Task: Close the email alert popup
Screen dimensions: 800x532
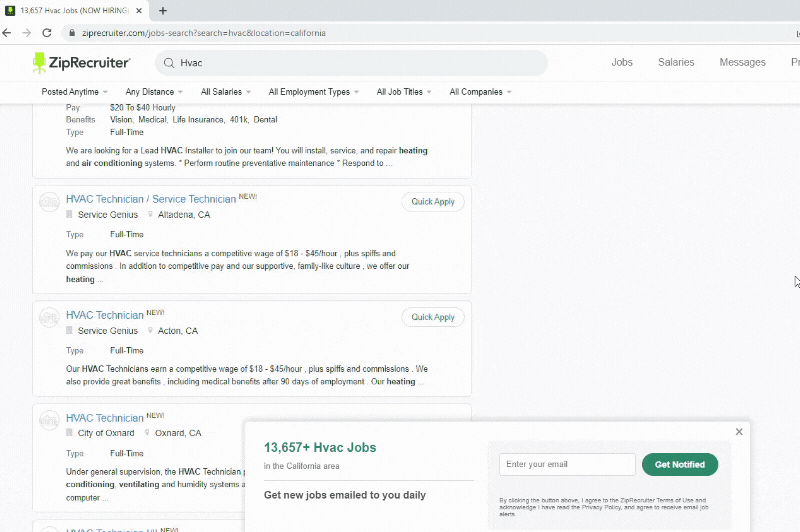Action: [x=739, y=432]
